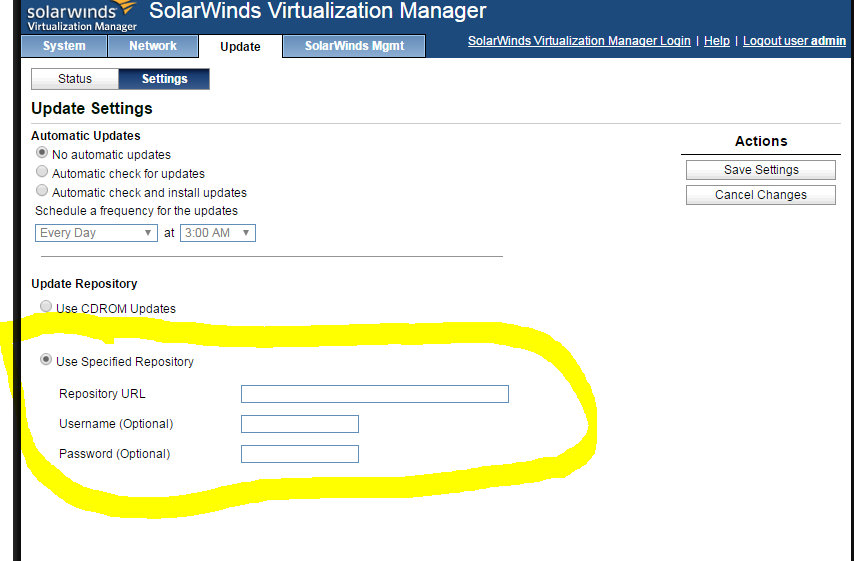
Task: Open SolarWinds Virtualization Manager Login link
Action: [x=579, y=41]
